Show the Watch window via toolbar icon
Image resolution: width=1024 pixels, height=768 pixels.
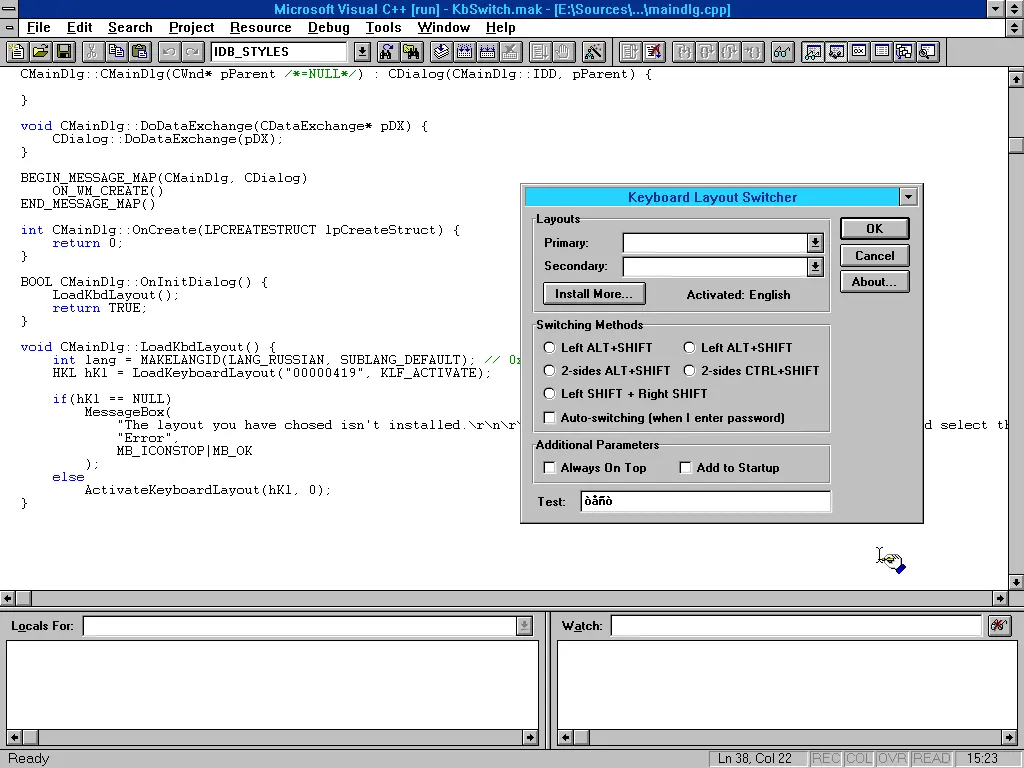click(812, 52)
